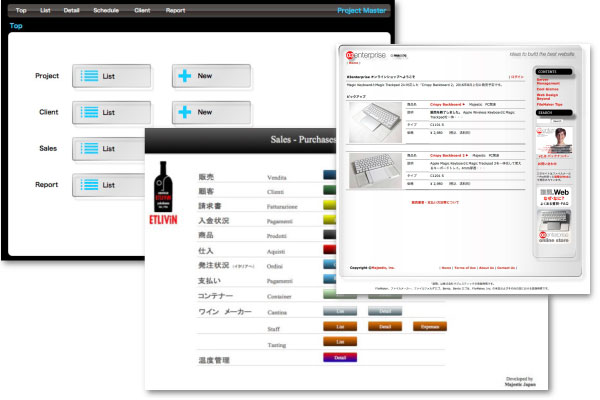
Task: Click the gray List button for Cantina
Action: [x=340, y=311]
